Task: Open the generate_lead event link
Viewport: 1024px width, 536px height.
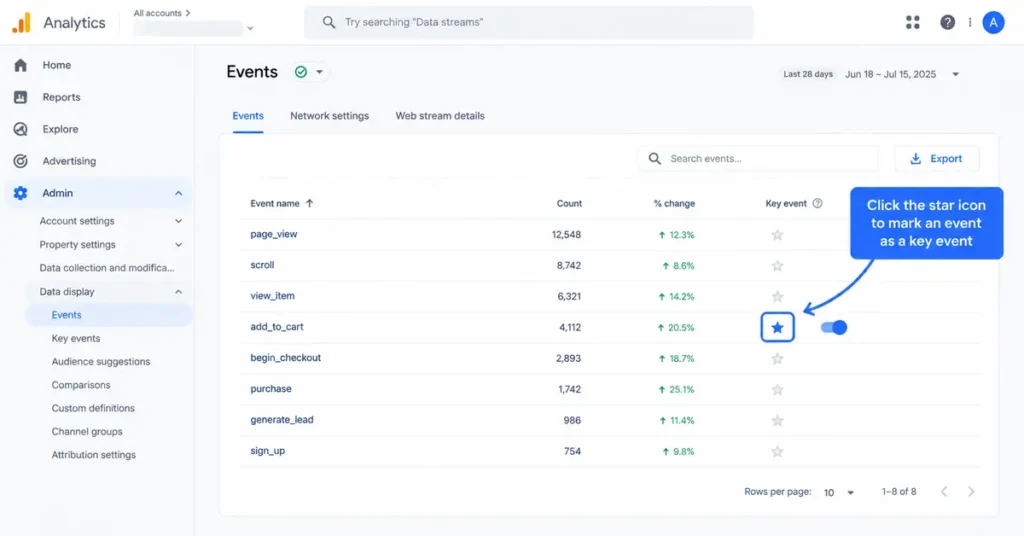Action: [282, 420]
